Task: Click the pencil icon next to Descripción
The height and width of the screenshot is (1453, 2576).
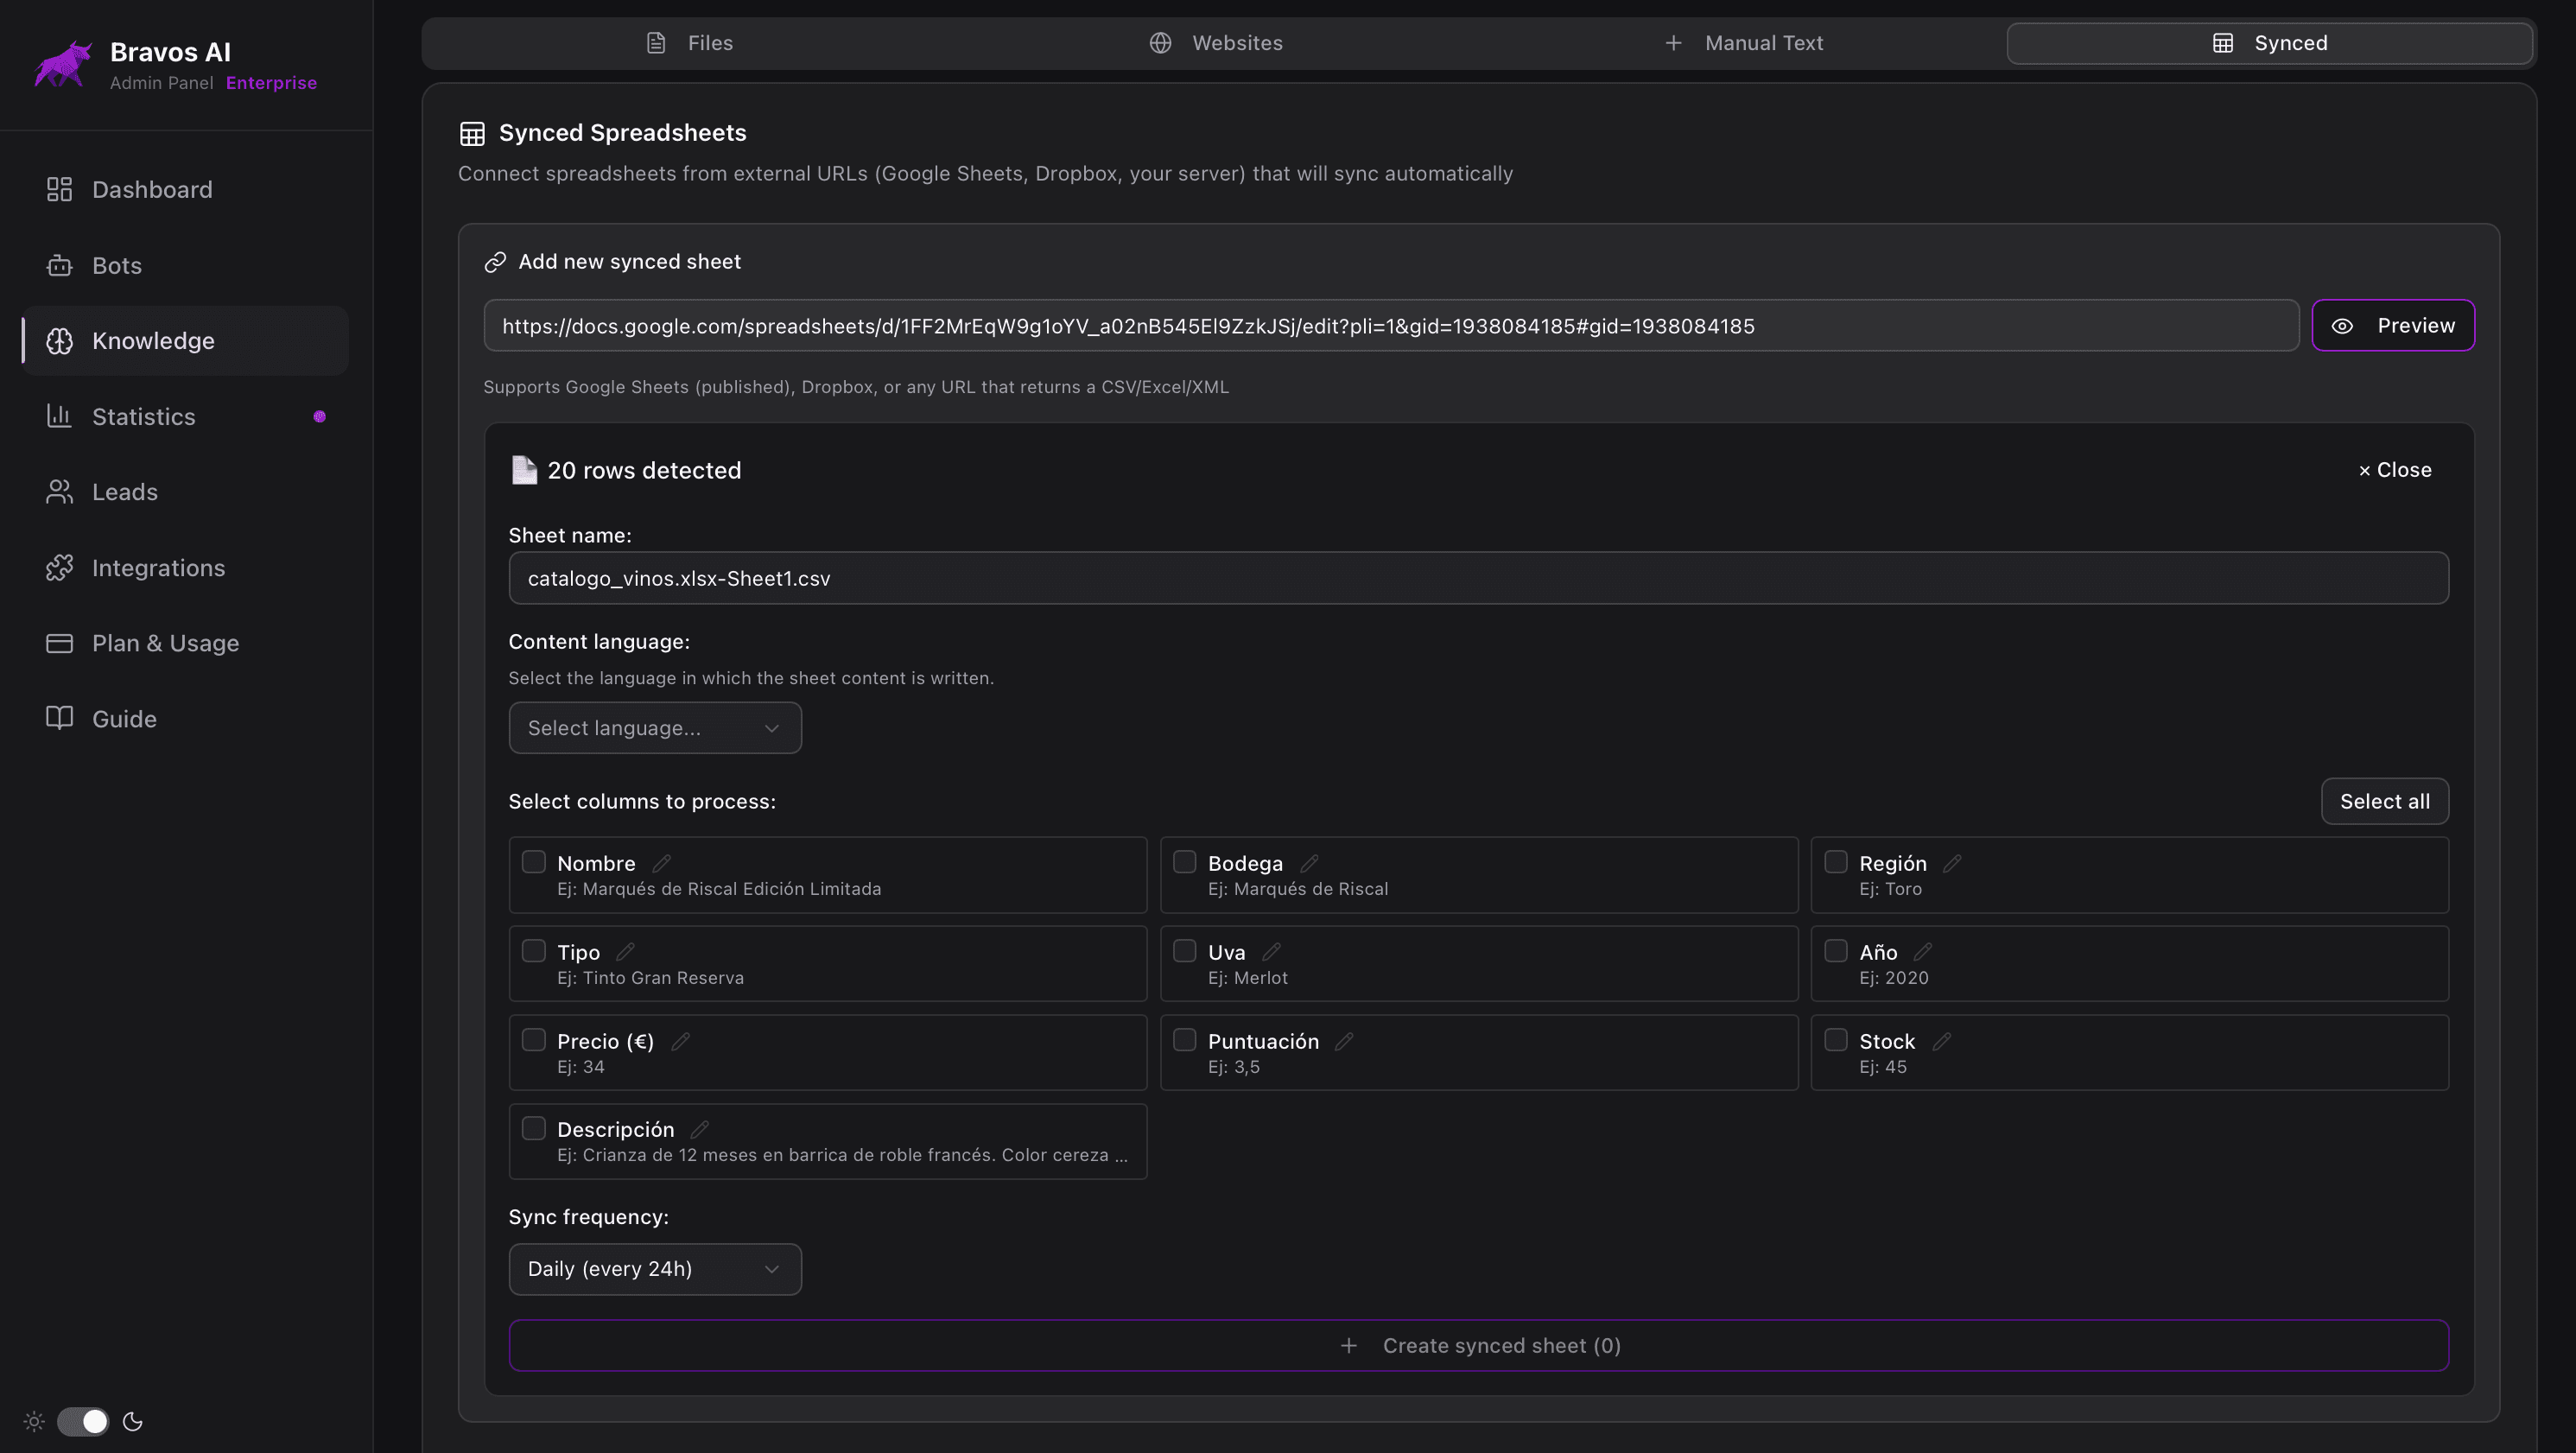Action: tap(700, 1129)
